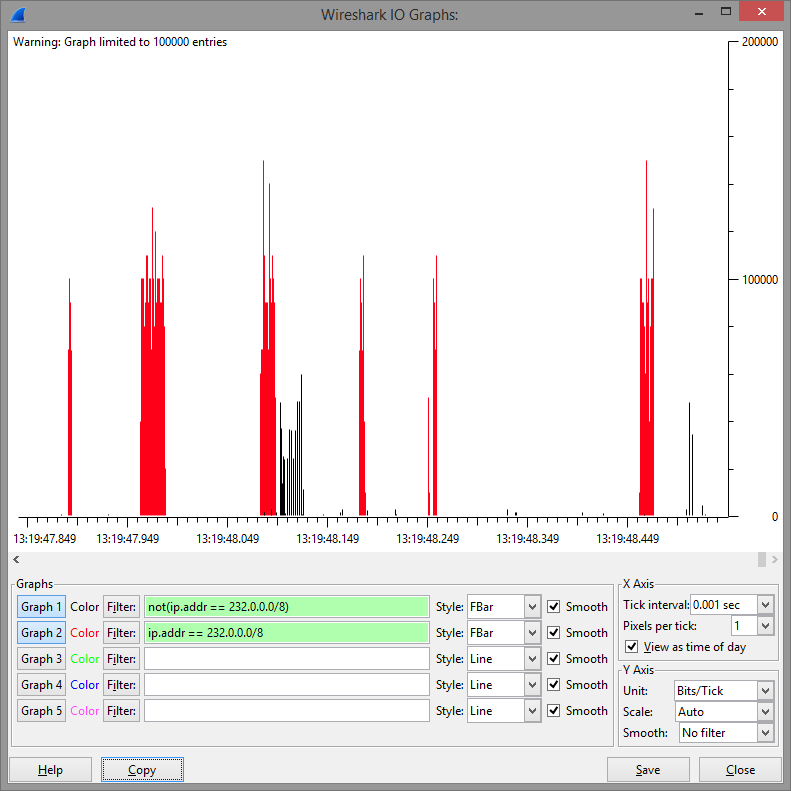791x791 pixels.
Task: Uncheck Smooth for Graph 5
Action: pyautogui.click(x=554, y=711)
